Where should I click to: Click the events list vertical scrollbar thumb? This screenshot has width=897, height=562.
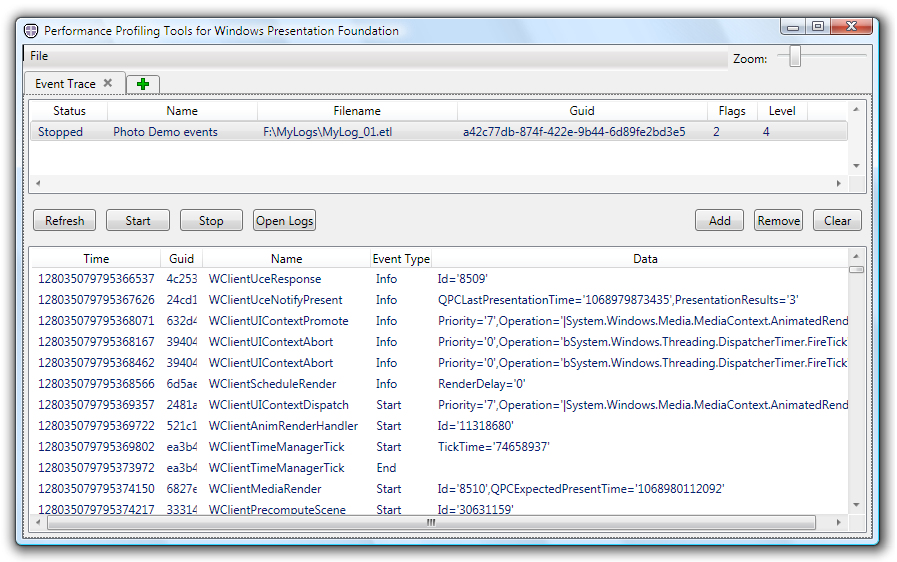856,270
